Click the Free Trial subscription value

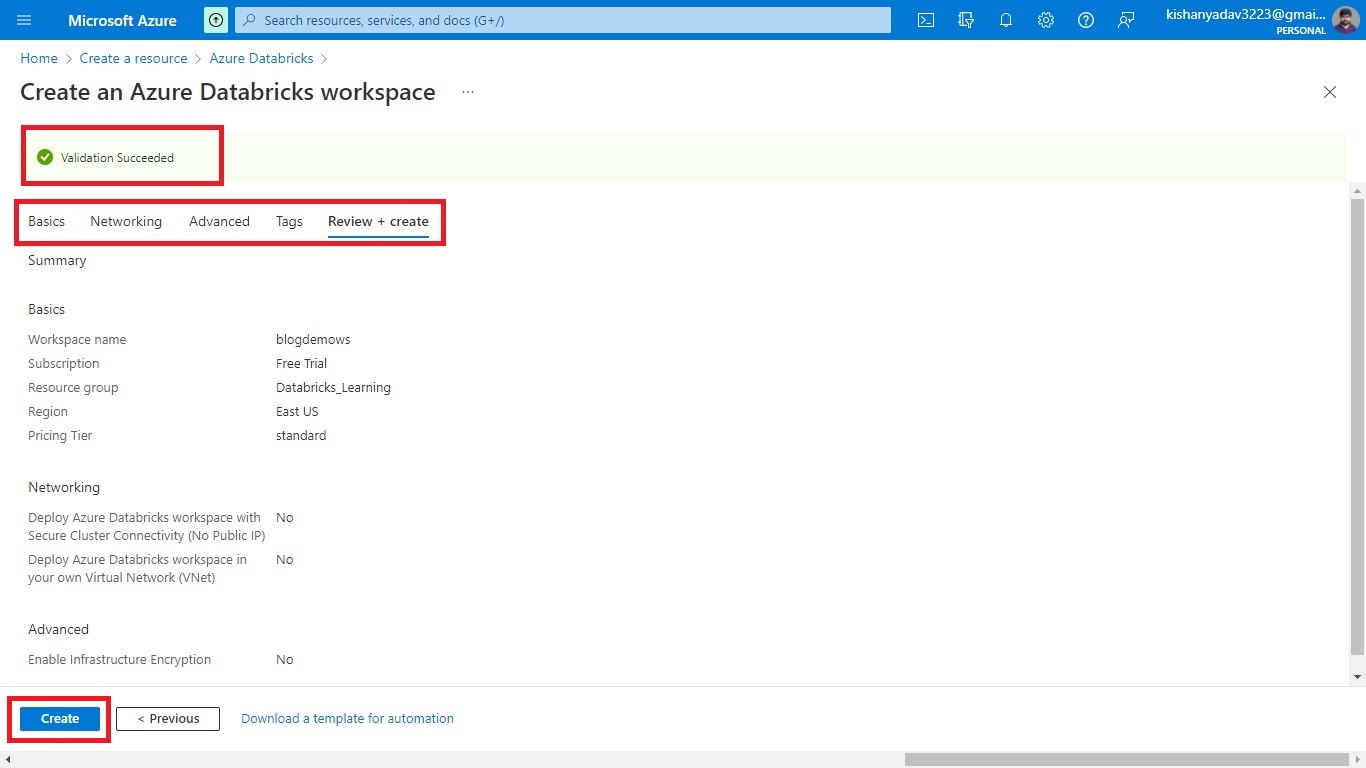(x=301, y=363)
